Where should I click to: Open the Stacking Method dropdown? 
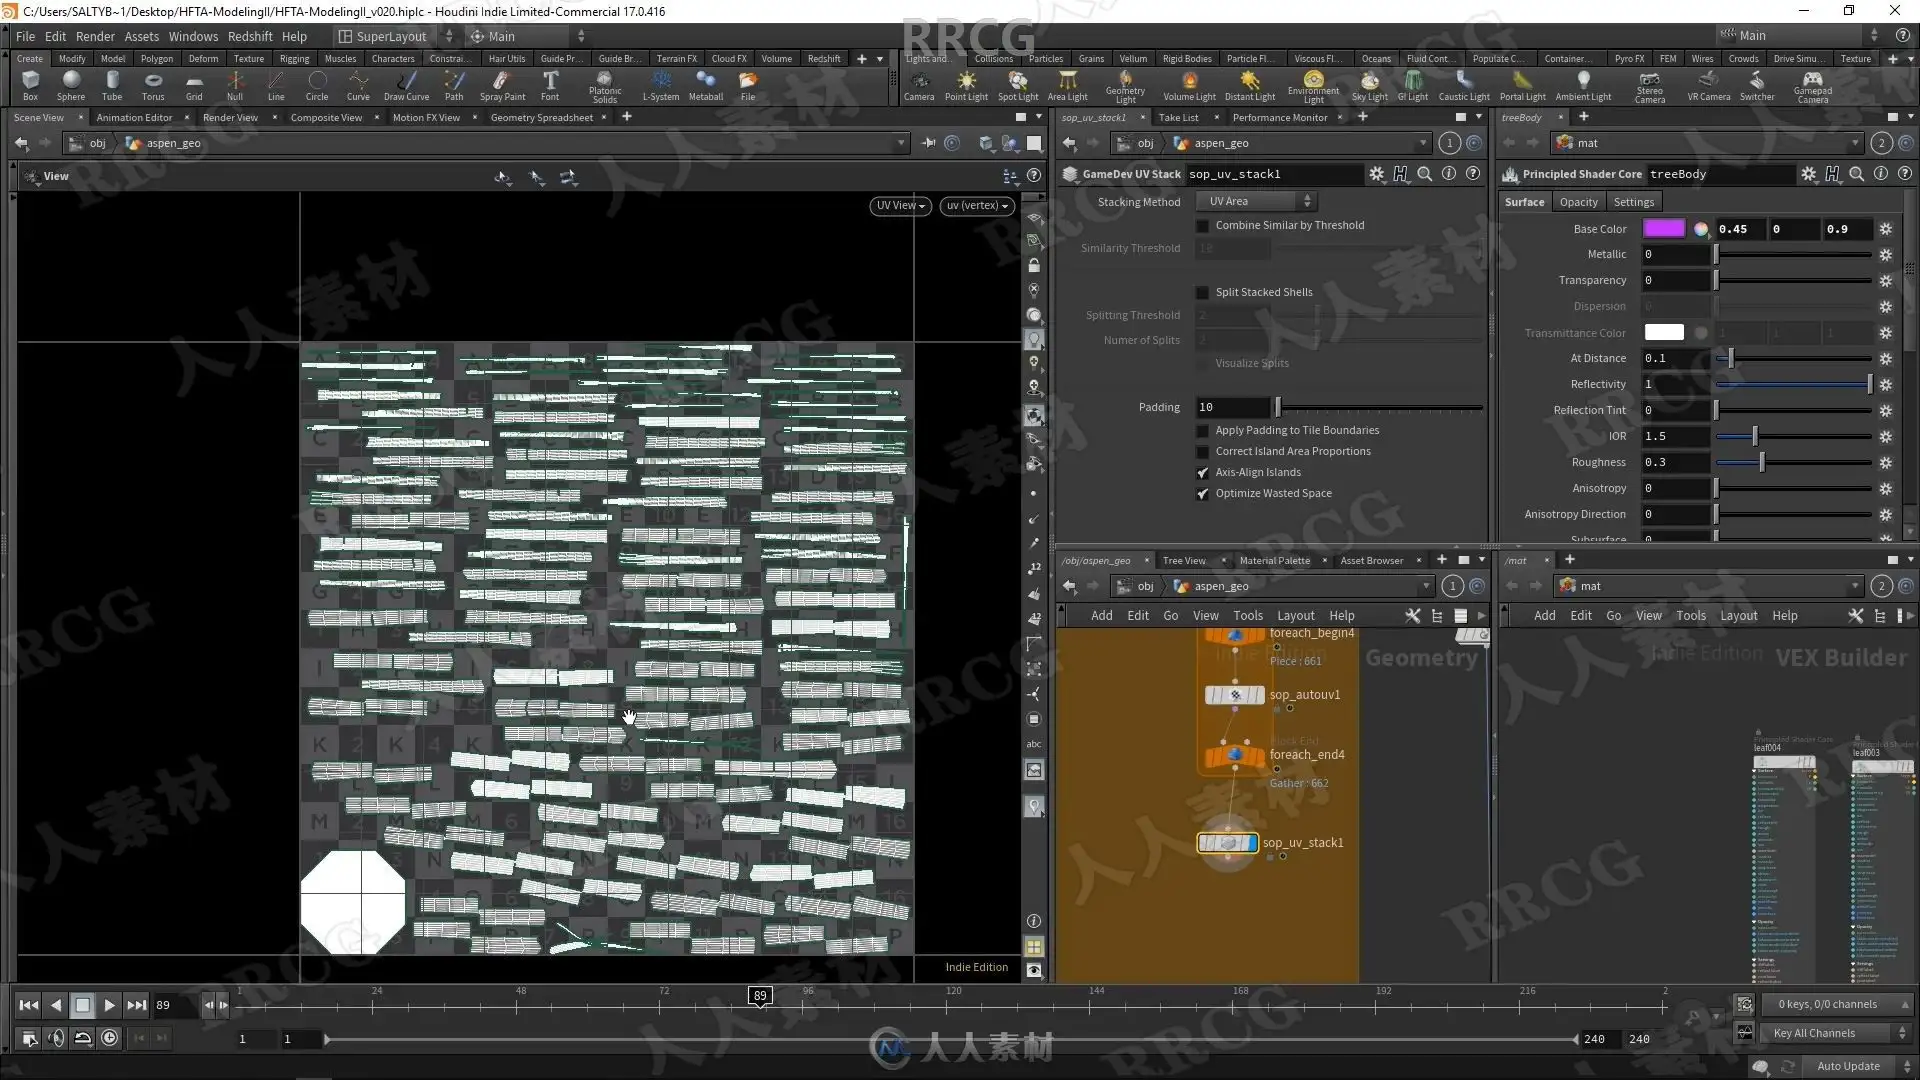click(1258, 202)
